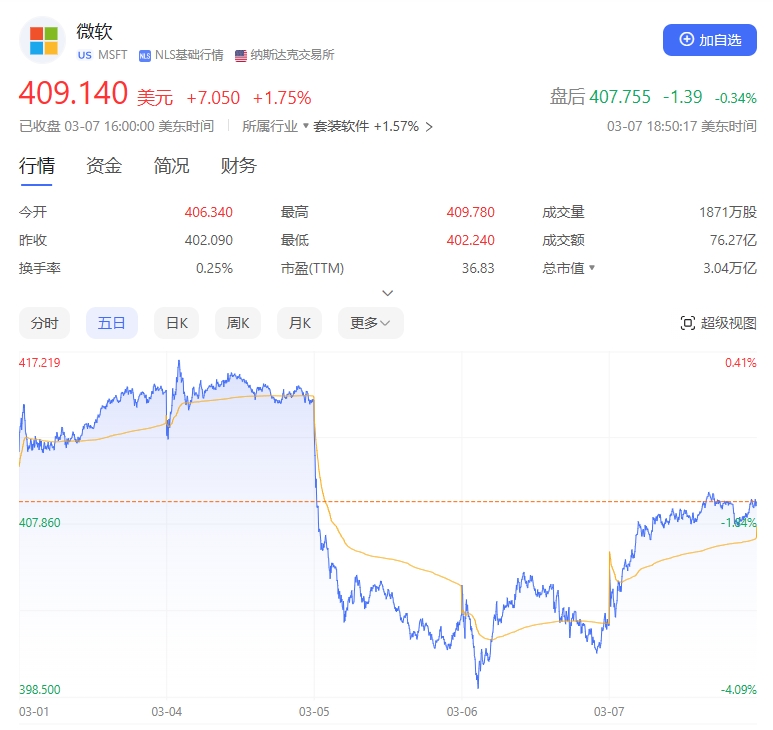Click the Microsoft logo icon
Viewport: 773px width, 730px height.
click(x=43, y=40)
